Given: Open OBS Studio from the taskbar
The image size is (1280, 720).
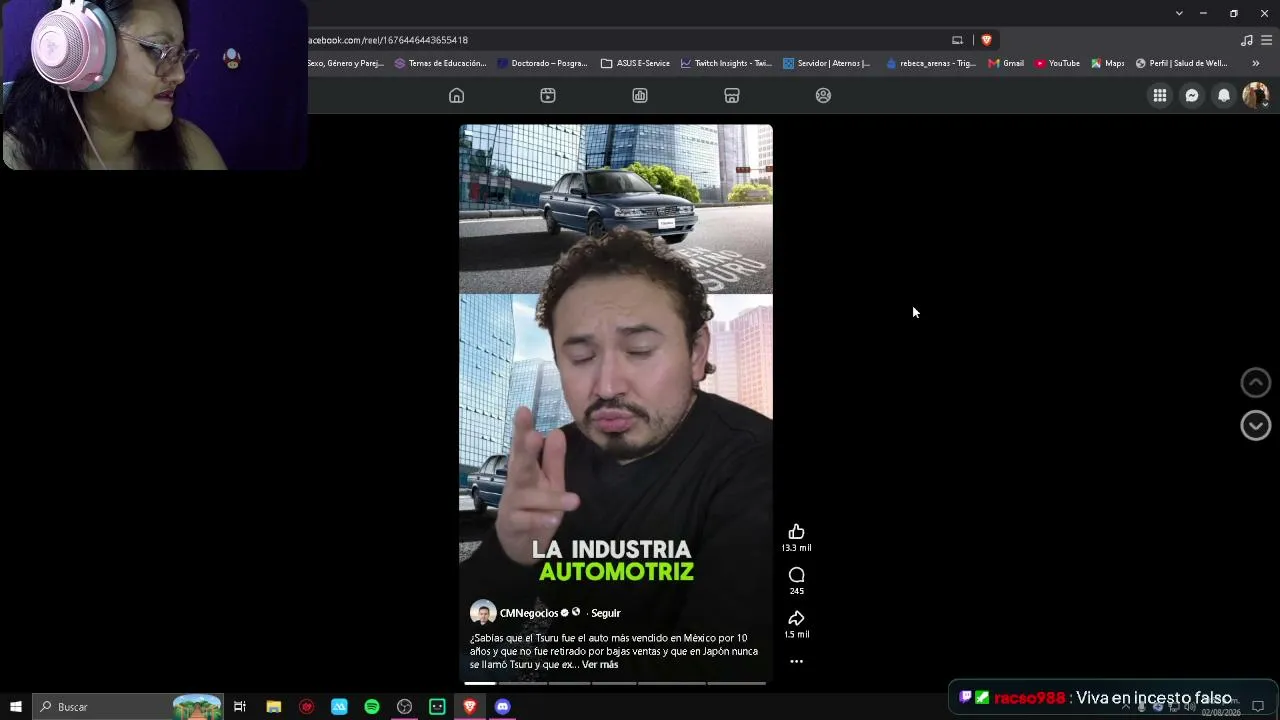Looking at the screenshot, I should (404, 706).
